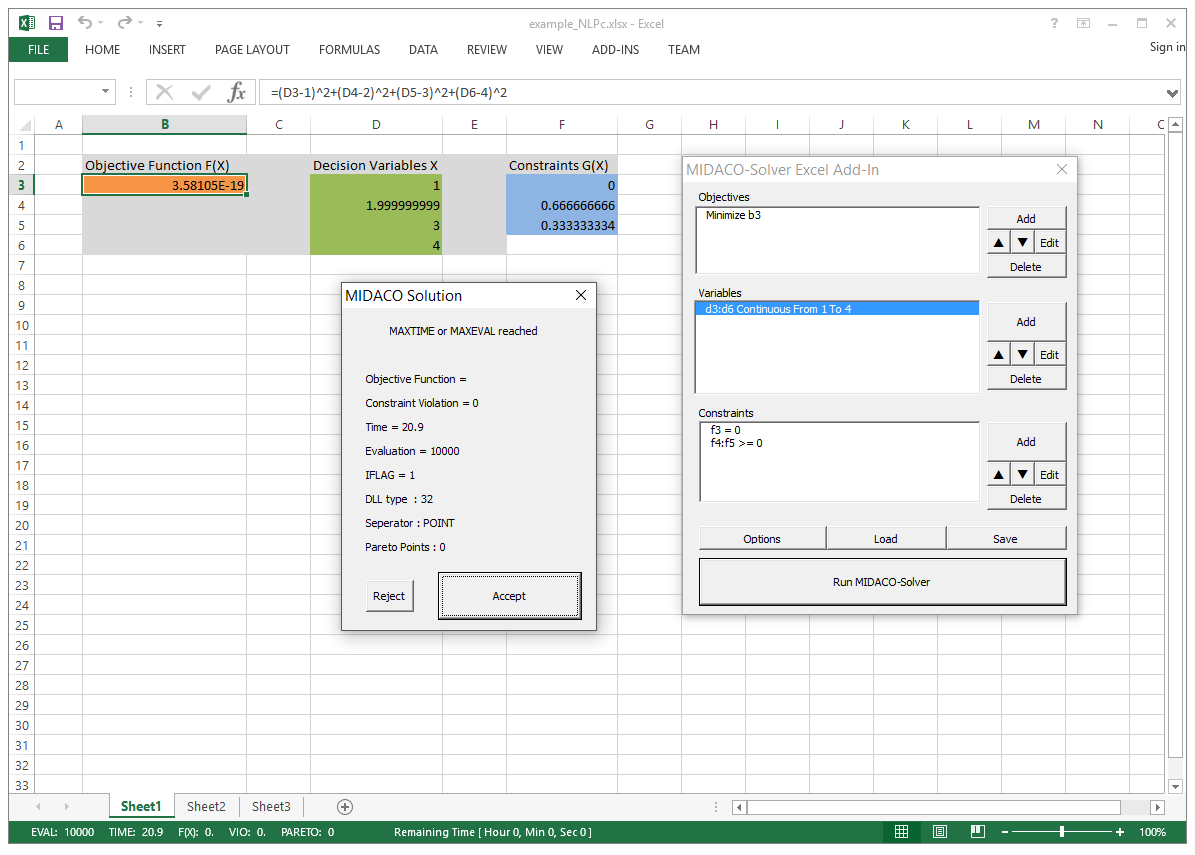Viewport: 1195px width, 855px height.
Task: Click the Redo arrow icon
Action: [125, 23]
